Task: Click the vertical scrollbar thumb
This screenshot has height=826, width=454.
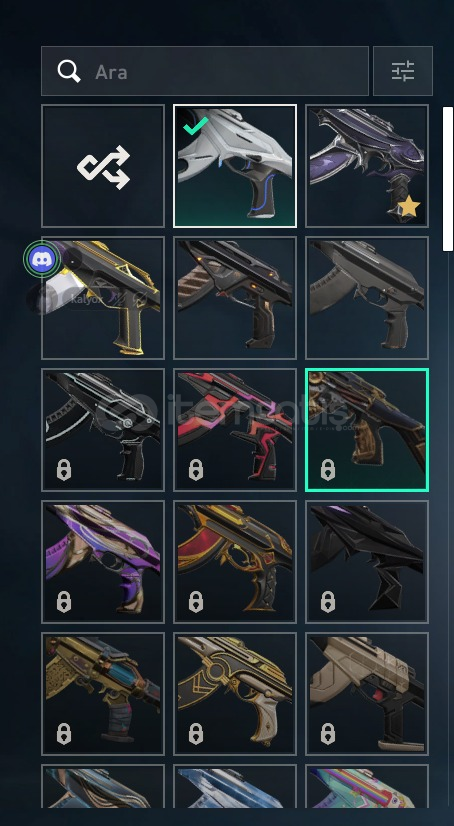Action: click(448, 179)
